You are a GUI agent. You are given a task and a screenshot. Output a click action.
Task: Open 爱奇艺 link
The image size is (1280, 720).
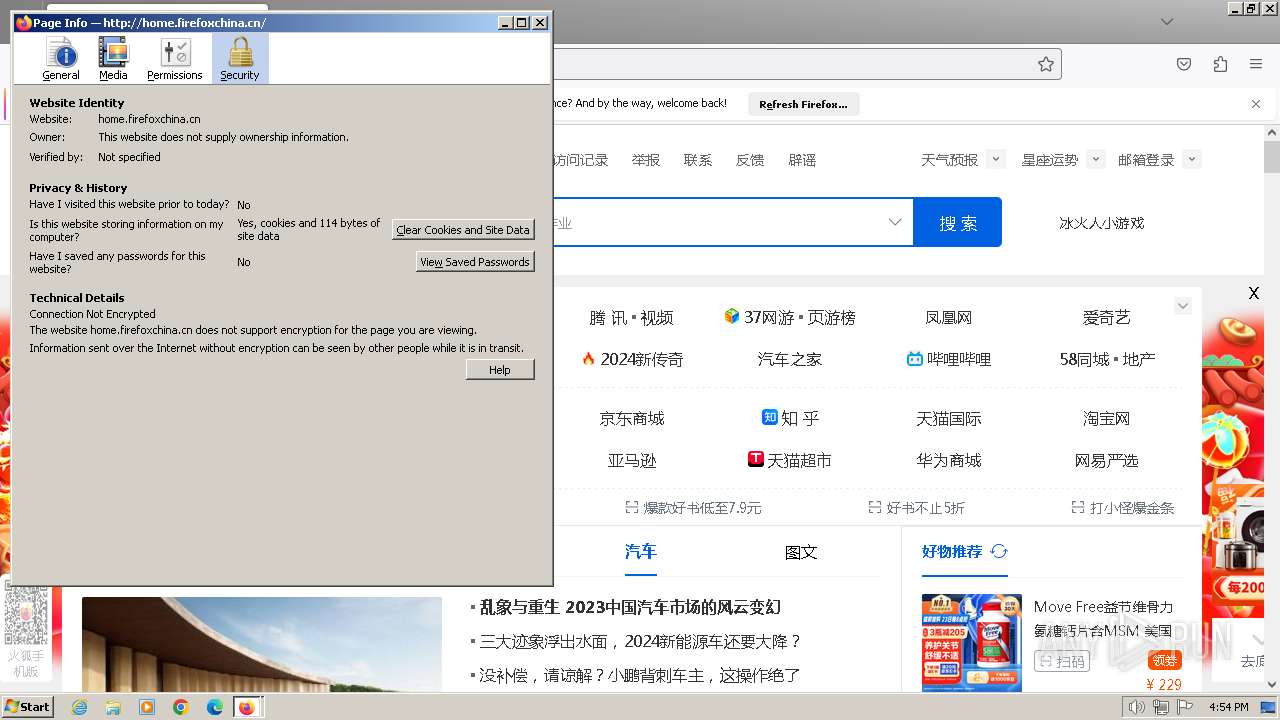click(x=1106, y=318)
